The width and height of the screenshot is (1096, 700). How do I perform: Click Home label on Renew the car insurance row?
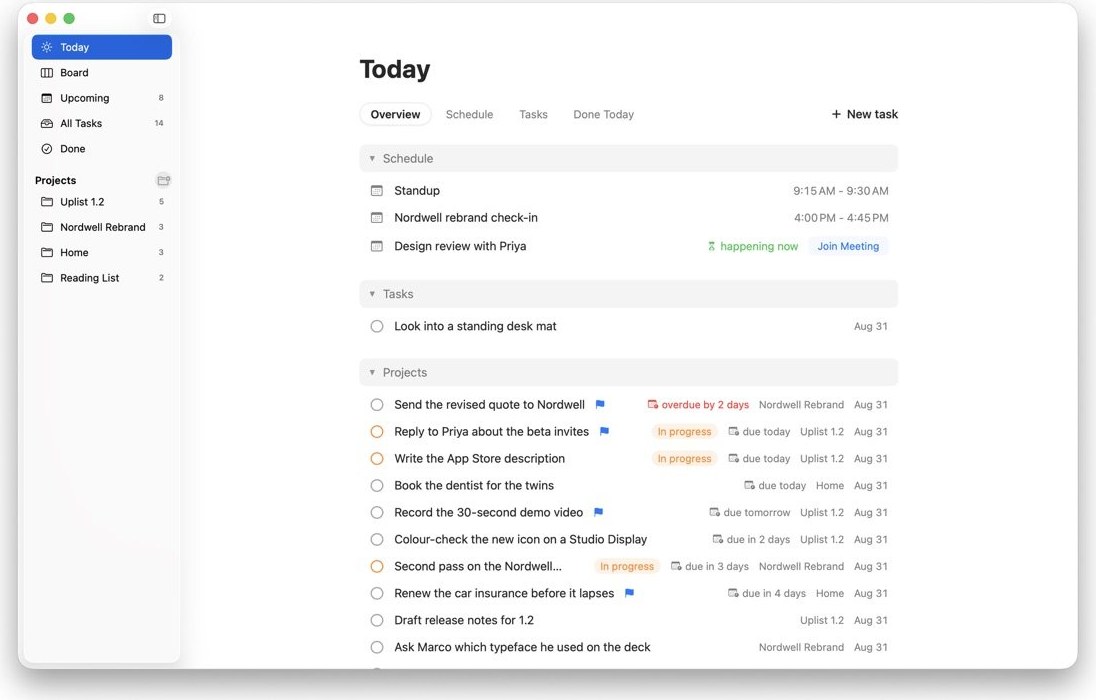pos(830,593)
